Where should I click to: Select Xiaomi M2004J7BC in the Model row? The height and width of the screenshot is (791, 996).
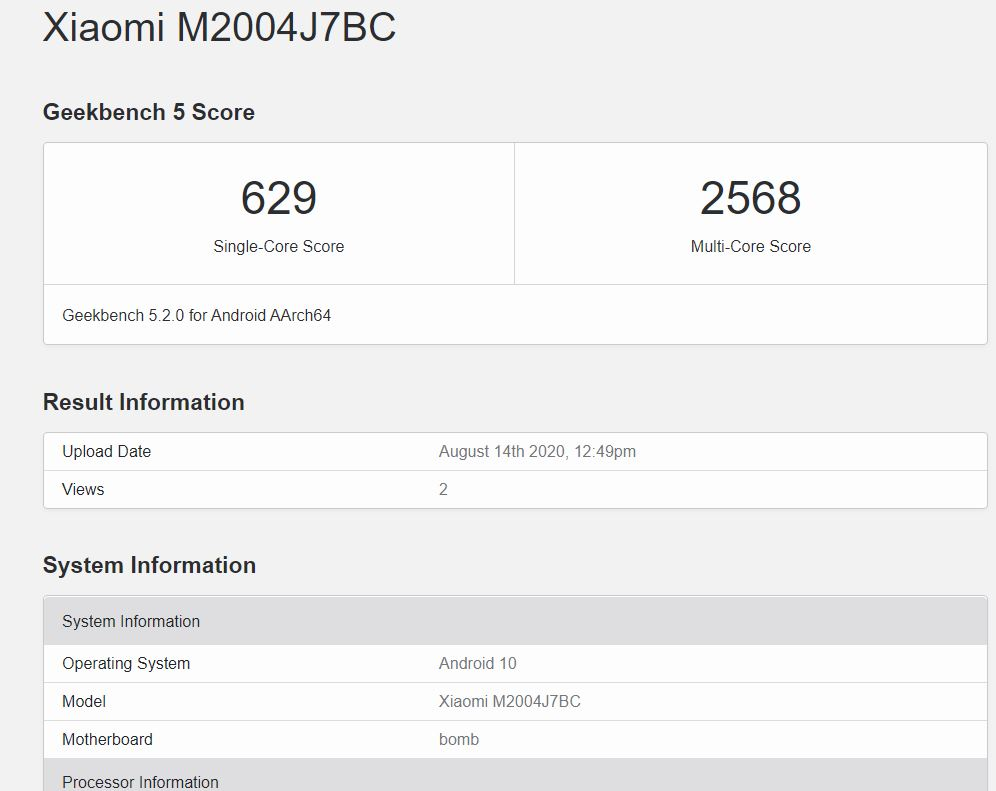click(509, 701)
